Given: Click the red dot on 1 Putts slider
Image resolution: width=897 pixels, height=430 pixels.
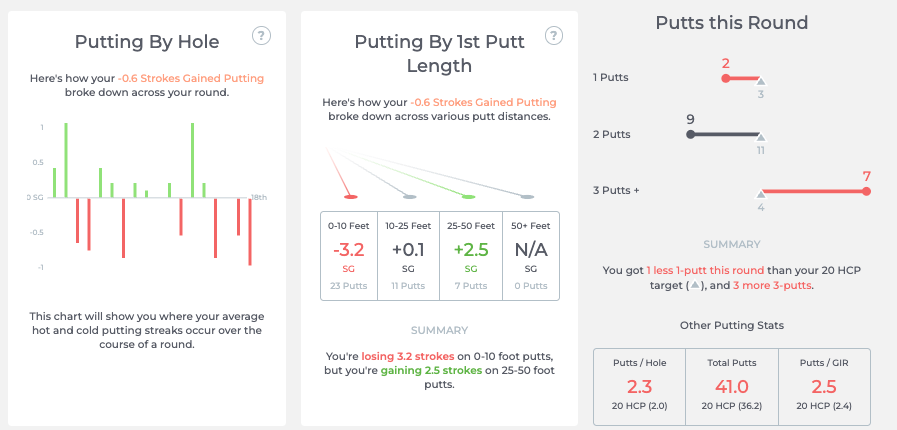Looking at the screenshot, I should pos(726,78).
